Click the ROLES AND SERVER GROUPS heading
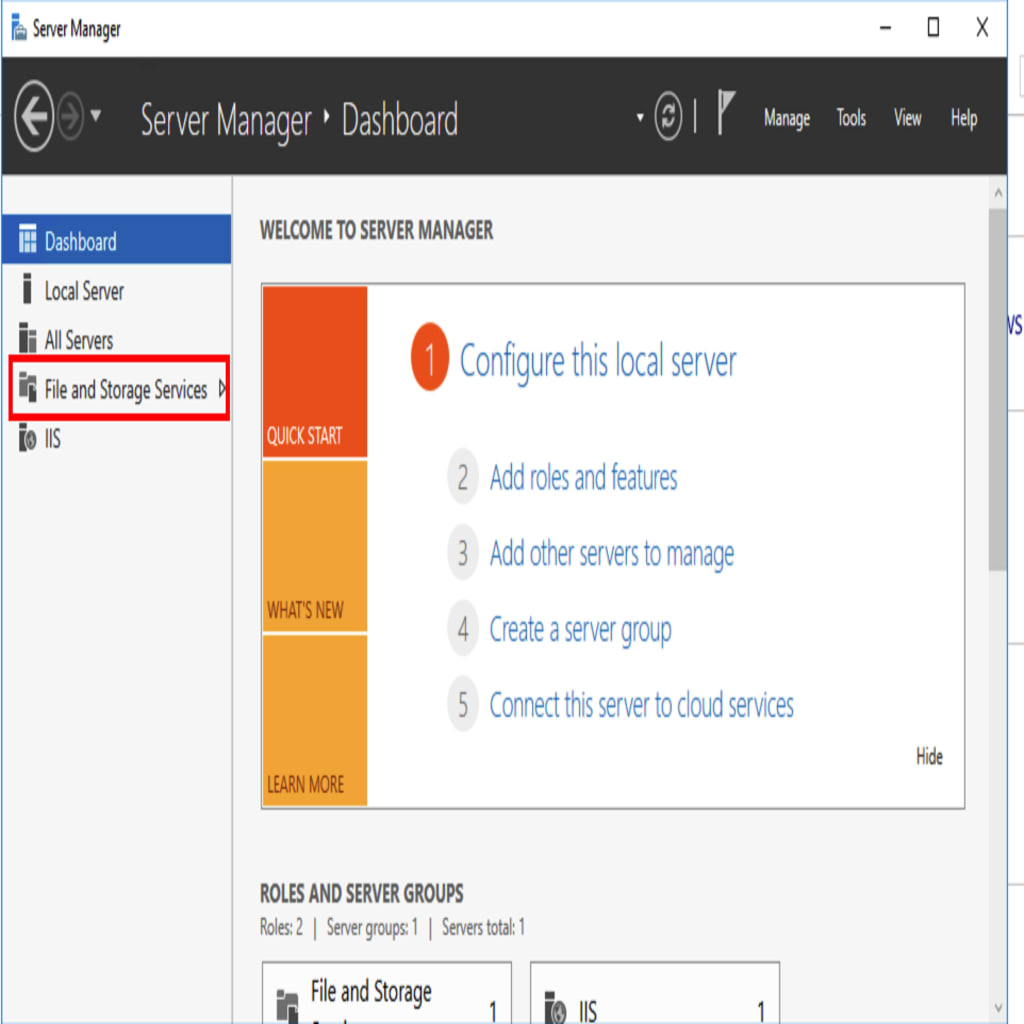This screenshot has width=1024, height=1024. pos(362,893)
